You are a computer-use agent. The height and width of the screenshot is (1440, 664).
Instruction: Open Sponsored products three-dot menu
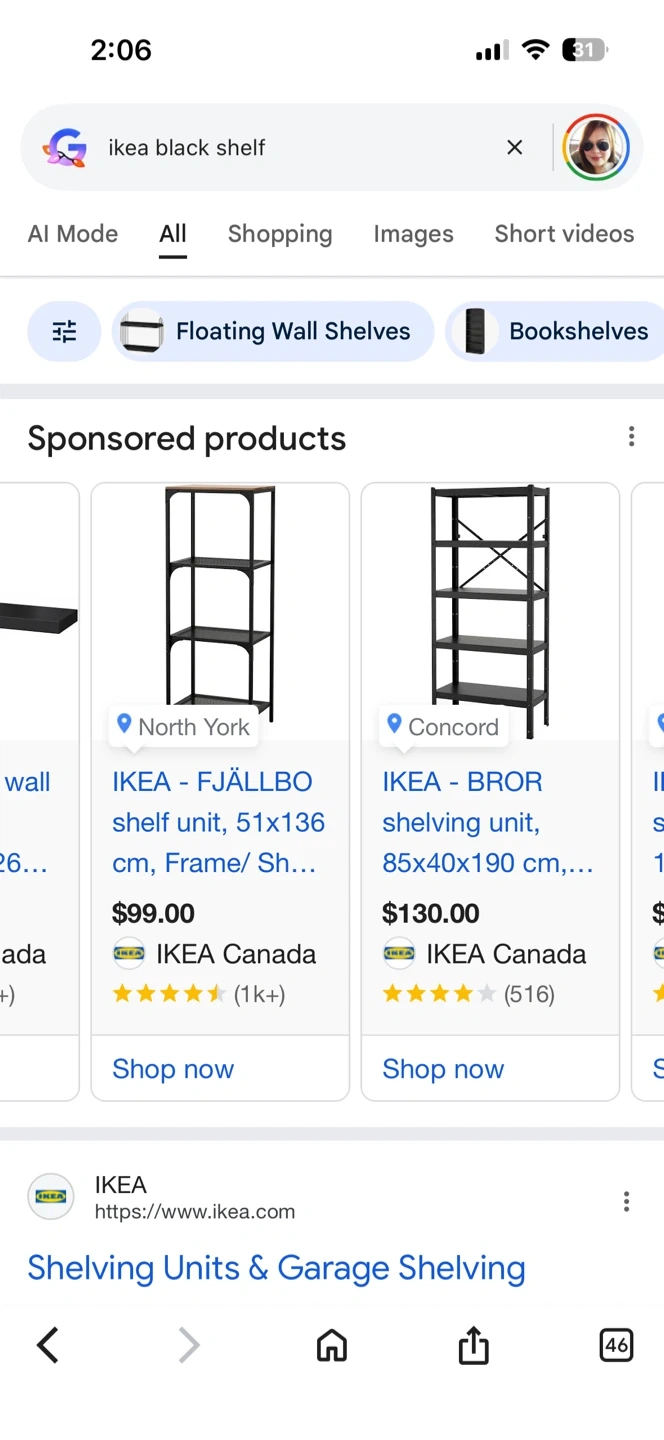click(x=631, y=437)
